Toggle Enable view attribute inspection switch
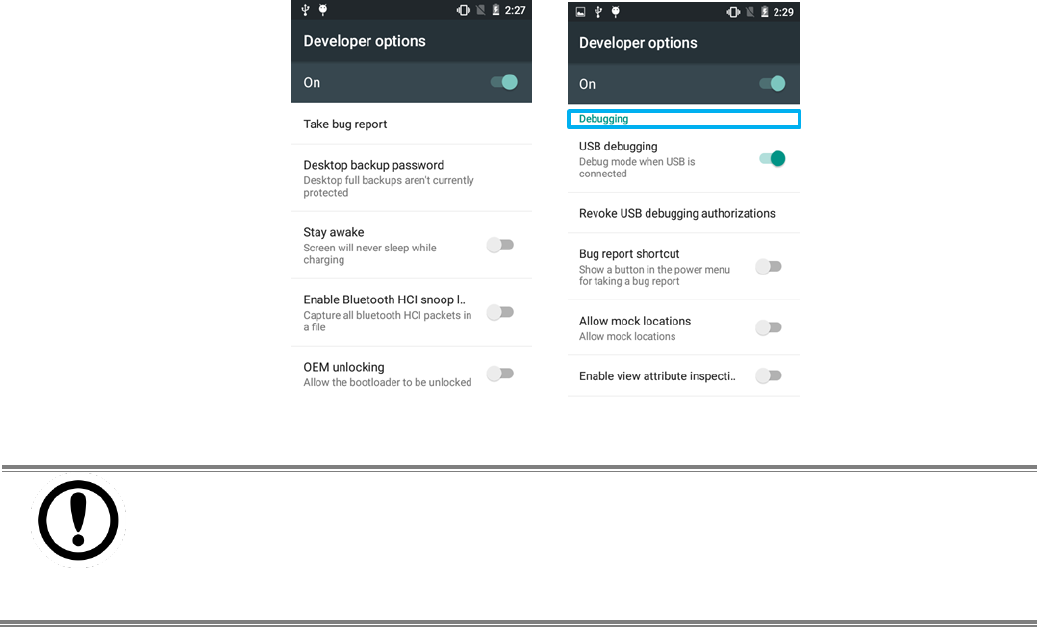The height and width of the screenshot is (627, 1037). tap(768, 376)
